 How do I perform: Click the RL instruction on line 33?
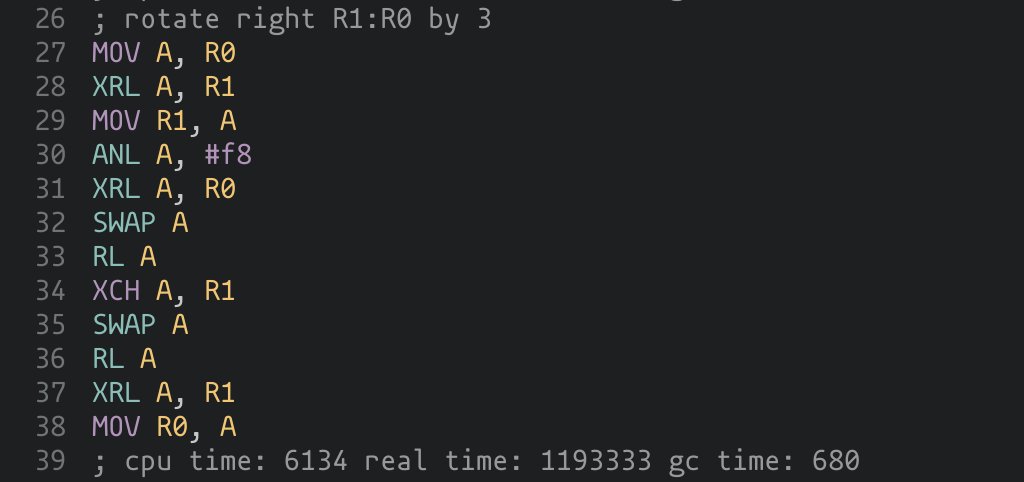point(108,257)
